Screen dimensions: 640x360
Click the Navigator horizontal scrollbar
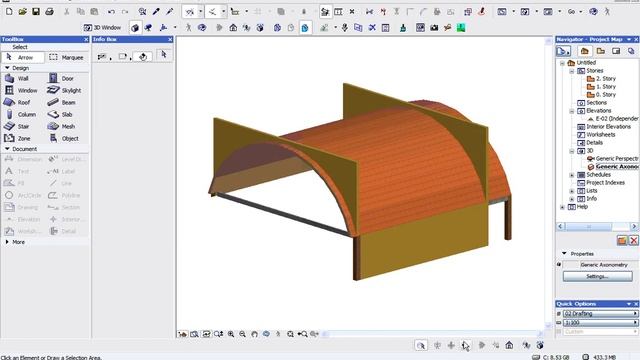(597, 226)
